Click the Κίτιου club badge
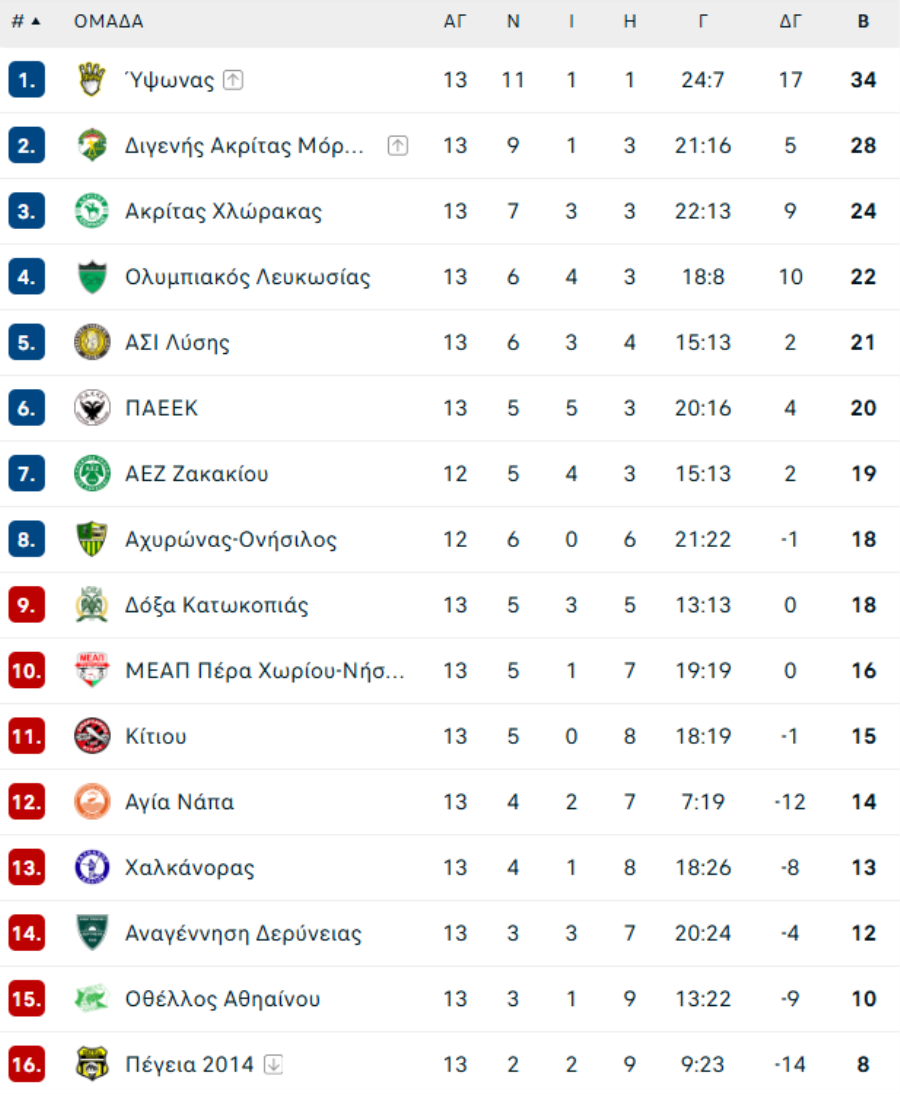Viewport: 900px width, 1094px height. [91, 735]
